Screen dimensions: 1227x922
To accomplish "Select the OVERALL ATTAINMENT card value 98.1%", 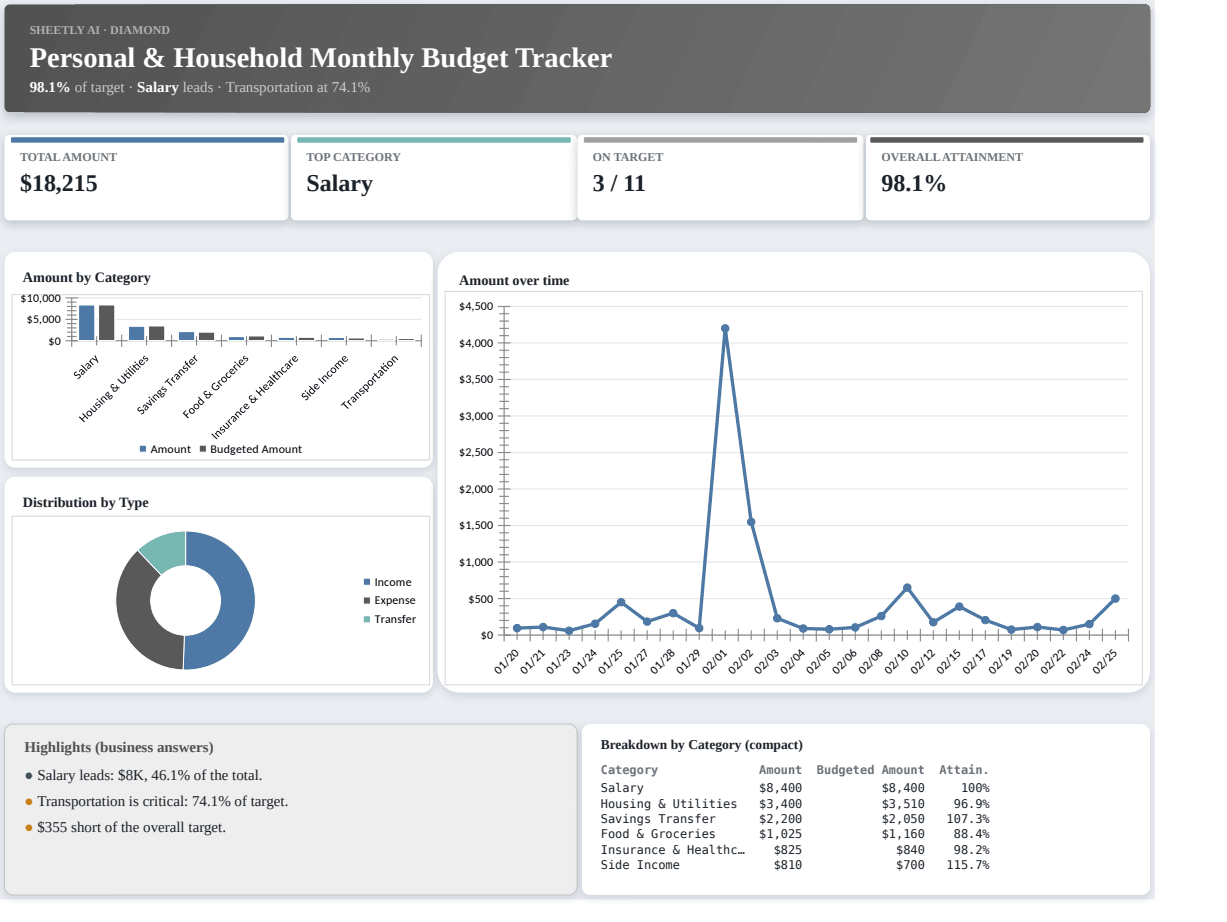I will (x=913, y=184).
